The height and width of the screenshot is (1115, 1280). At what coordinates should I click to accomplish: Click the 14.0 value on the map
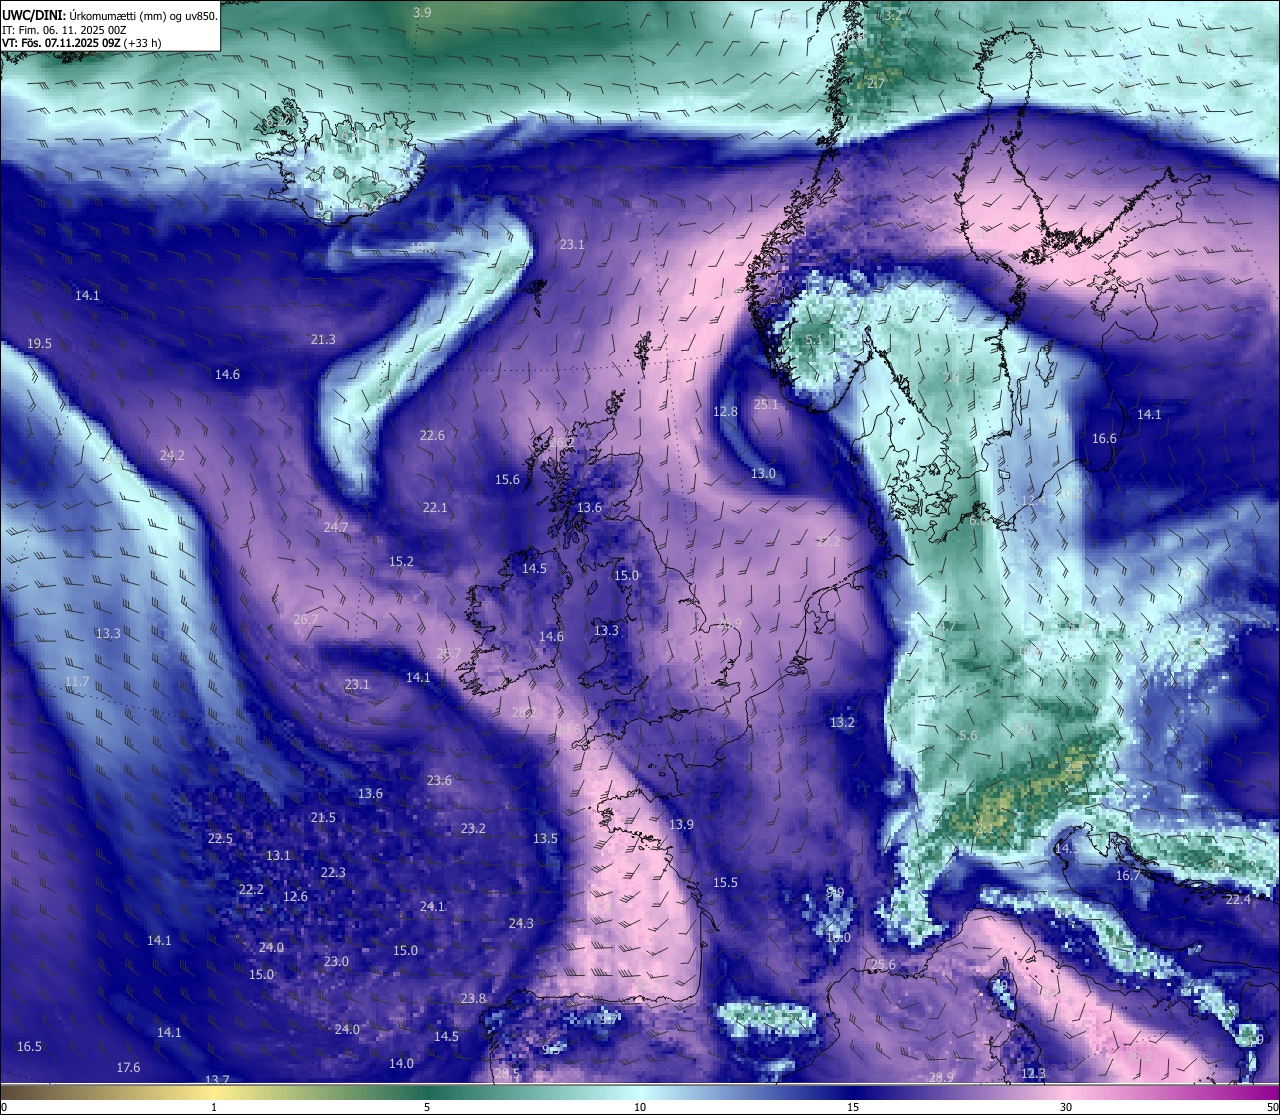pyautogui.click(x=401, y=1063)
